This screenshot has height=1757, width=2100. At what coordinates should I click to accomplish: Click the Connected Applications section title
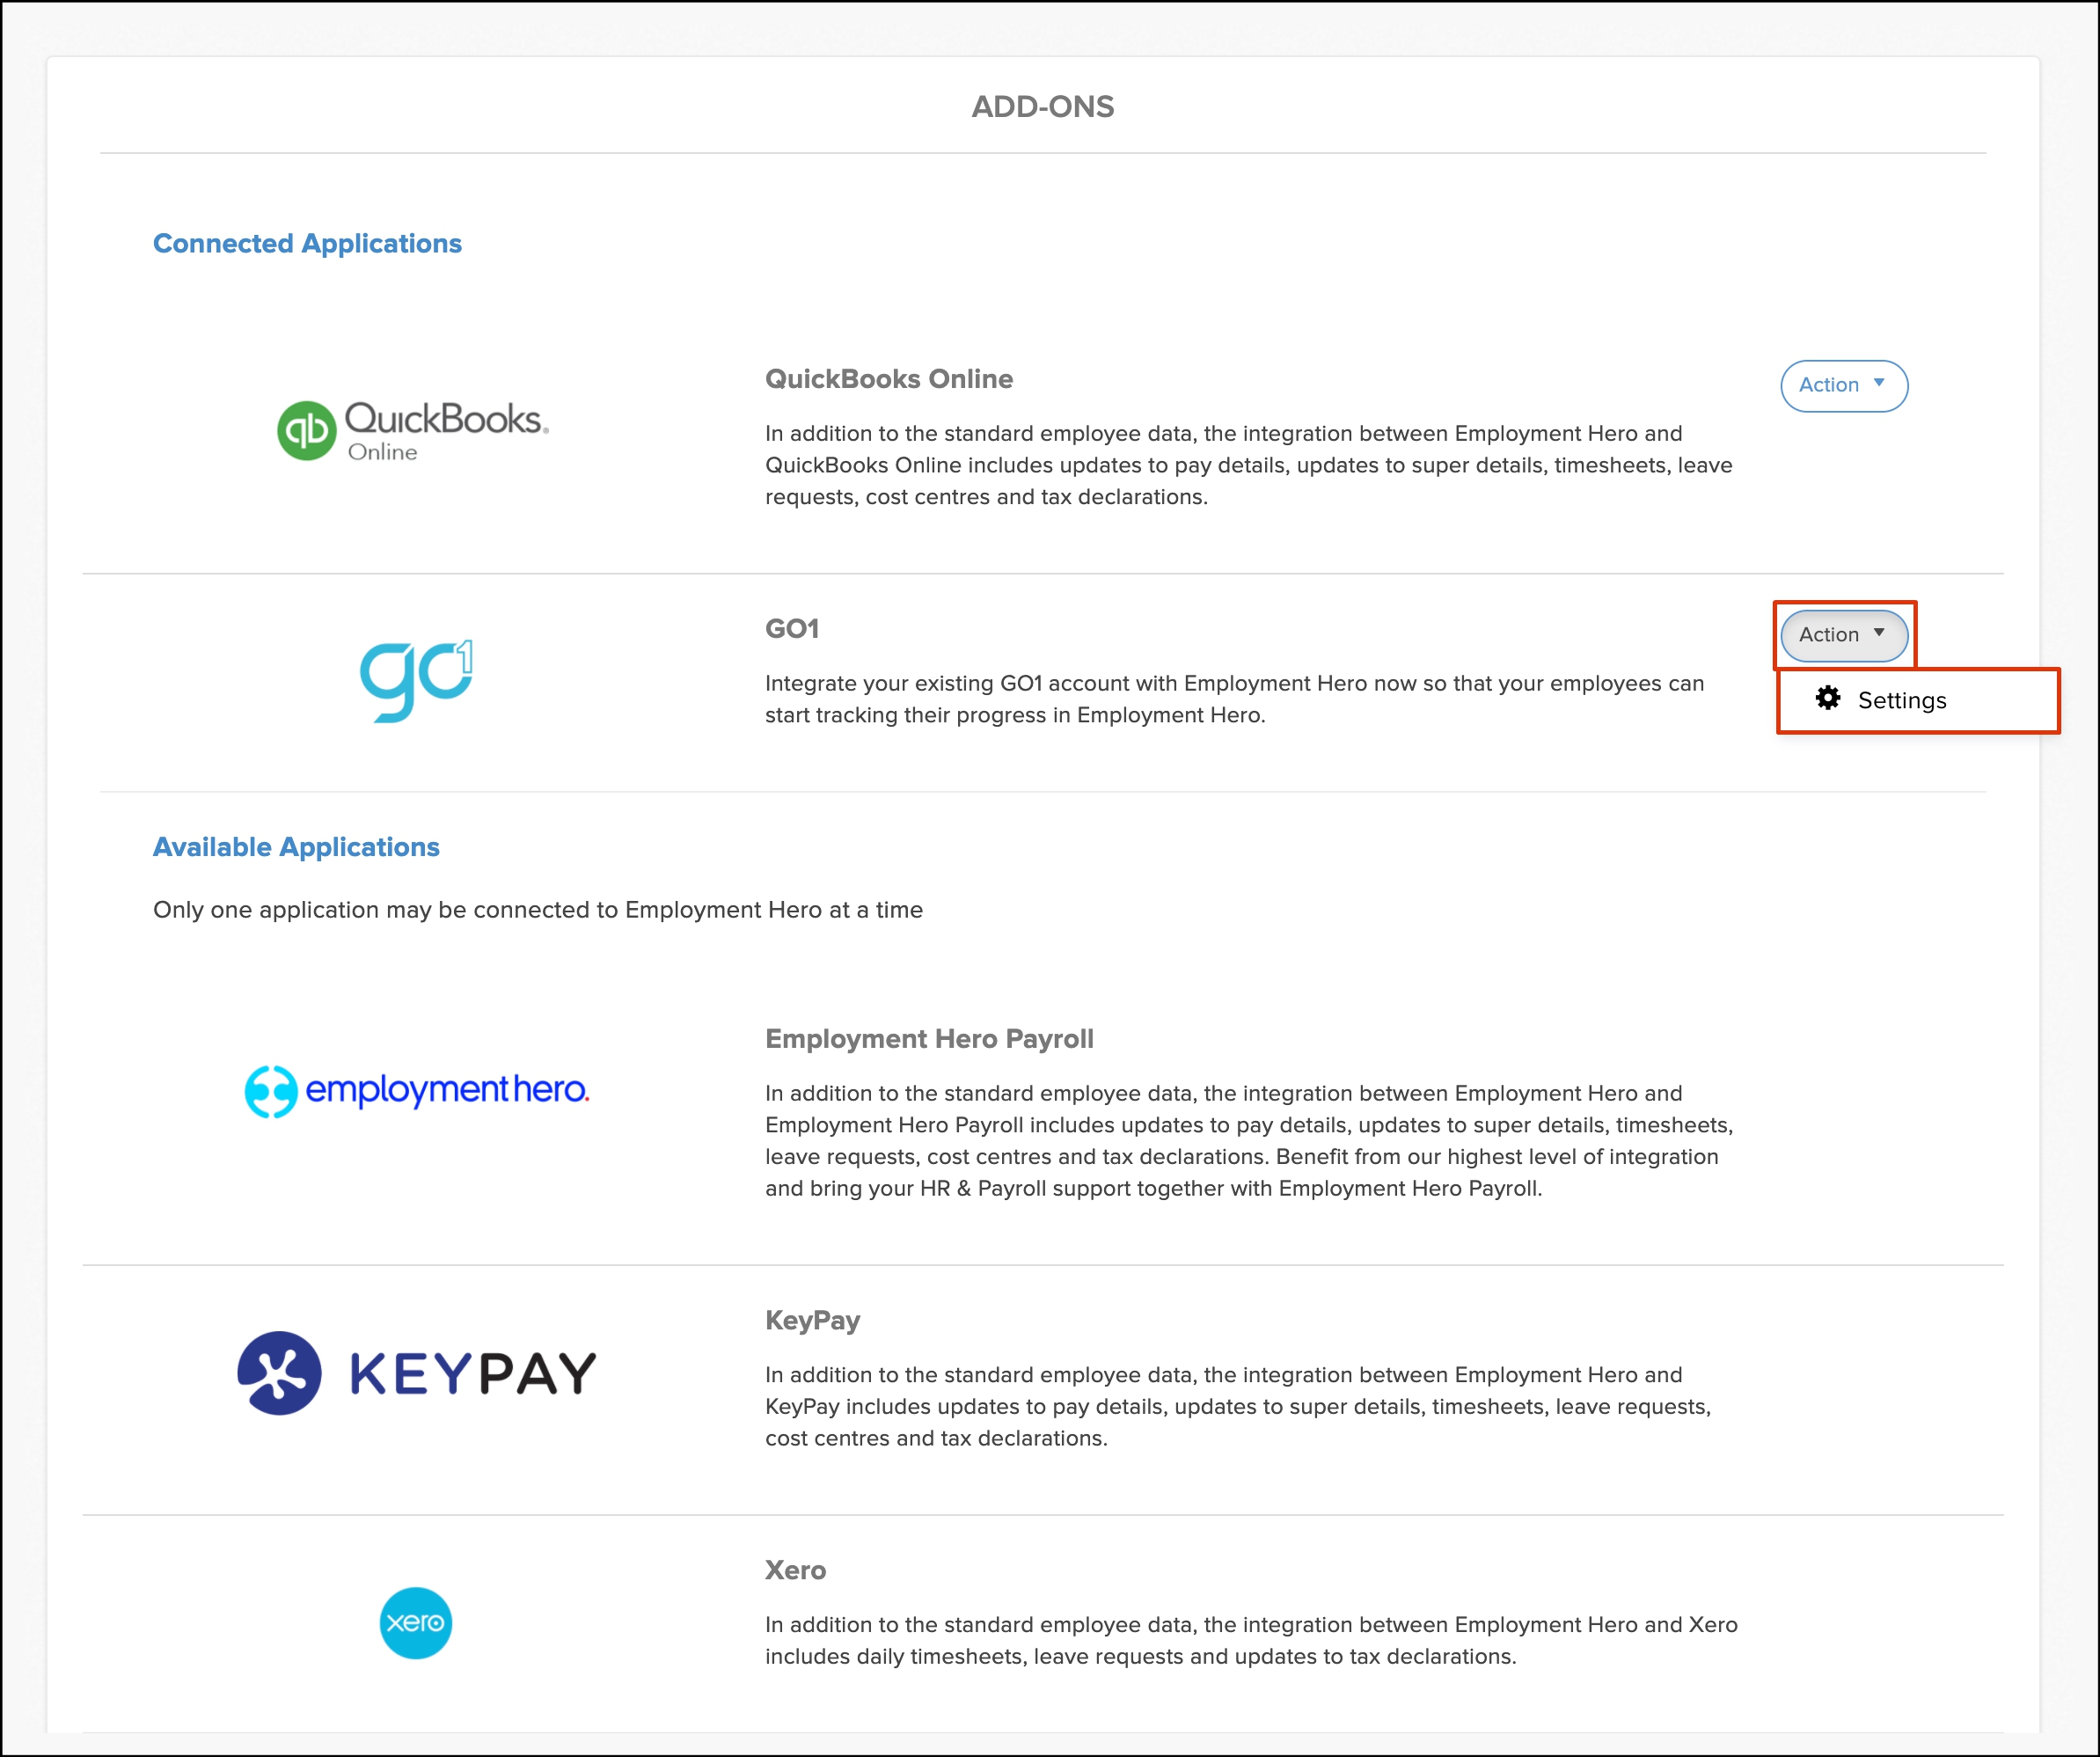[x=307, y=243]
